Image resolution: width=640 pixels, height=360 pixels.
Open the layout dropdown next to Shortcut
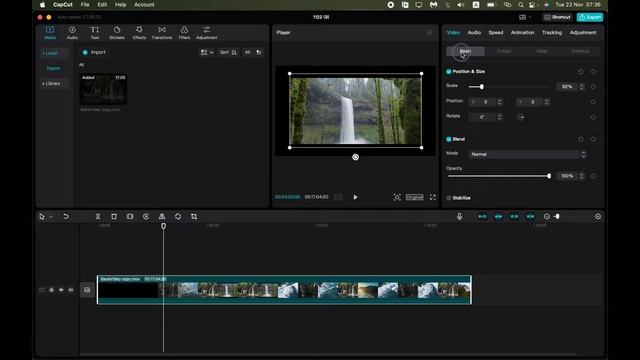point(524,18)
